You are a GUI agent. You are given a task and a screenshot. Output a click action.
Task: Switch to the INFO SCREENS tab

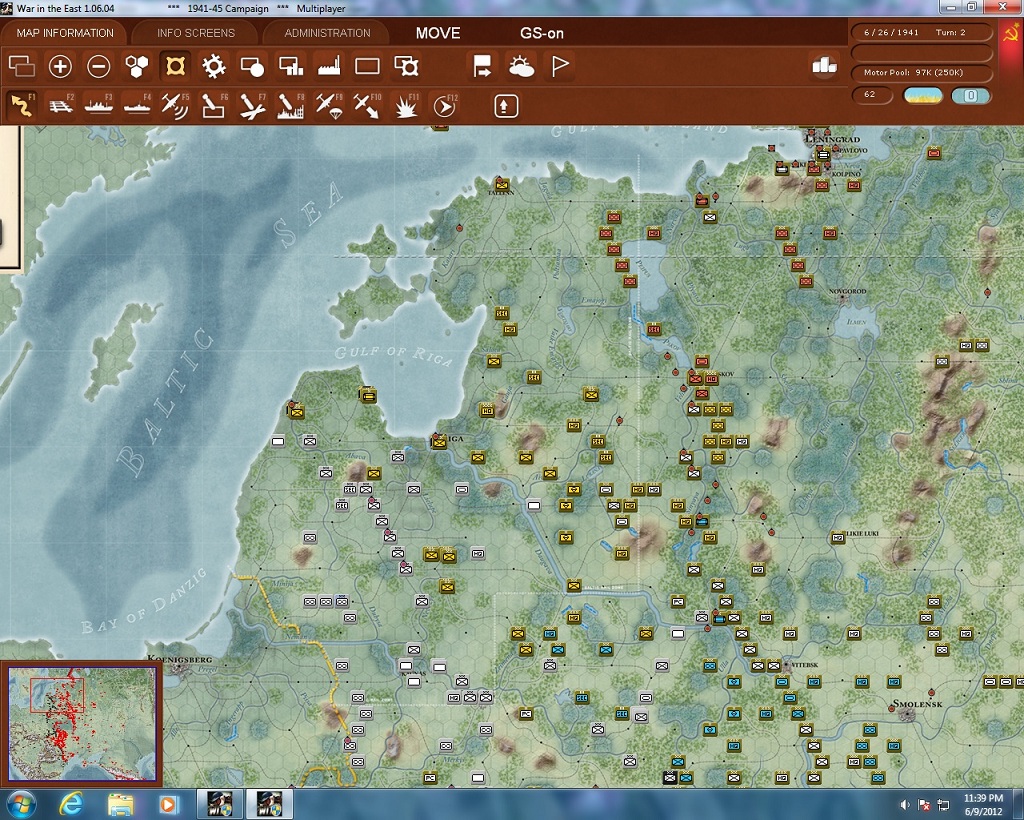point(195,33)
